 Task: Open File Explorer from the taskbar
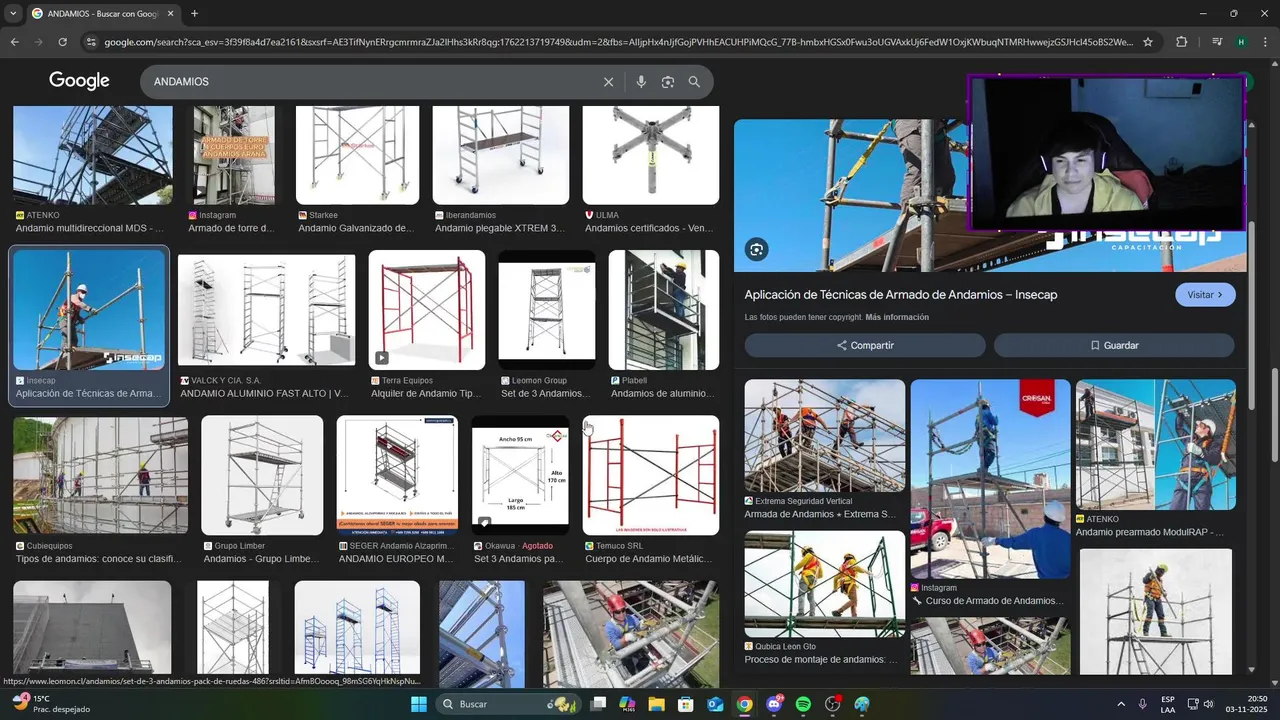tap(656, 704)
